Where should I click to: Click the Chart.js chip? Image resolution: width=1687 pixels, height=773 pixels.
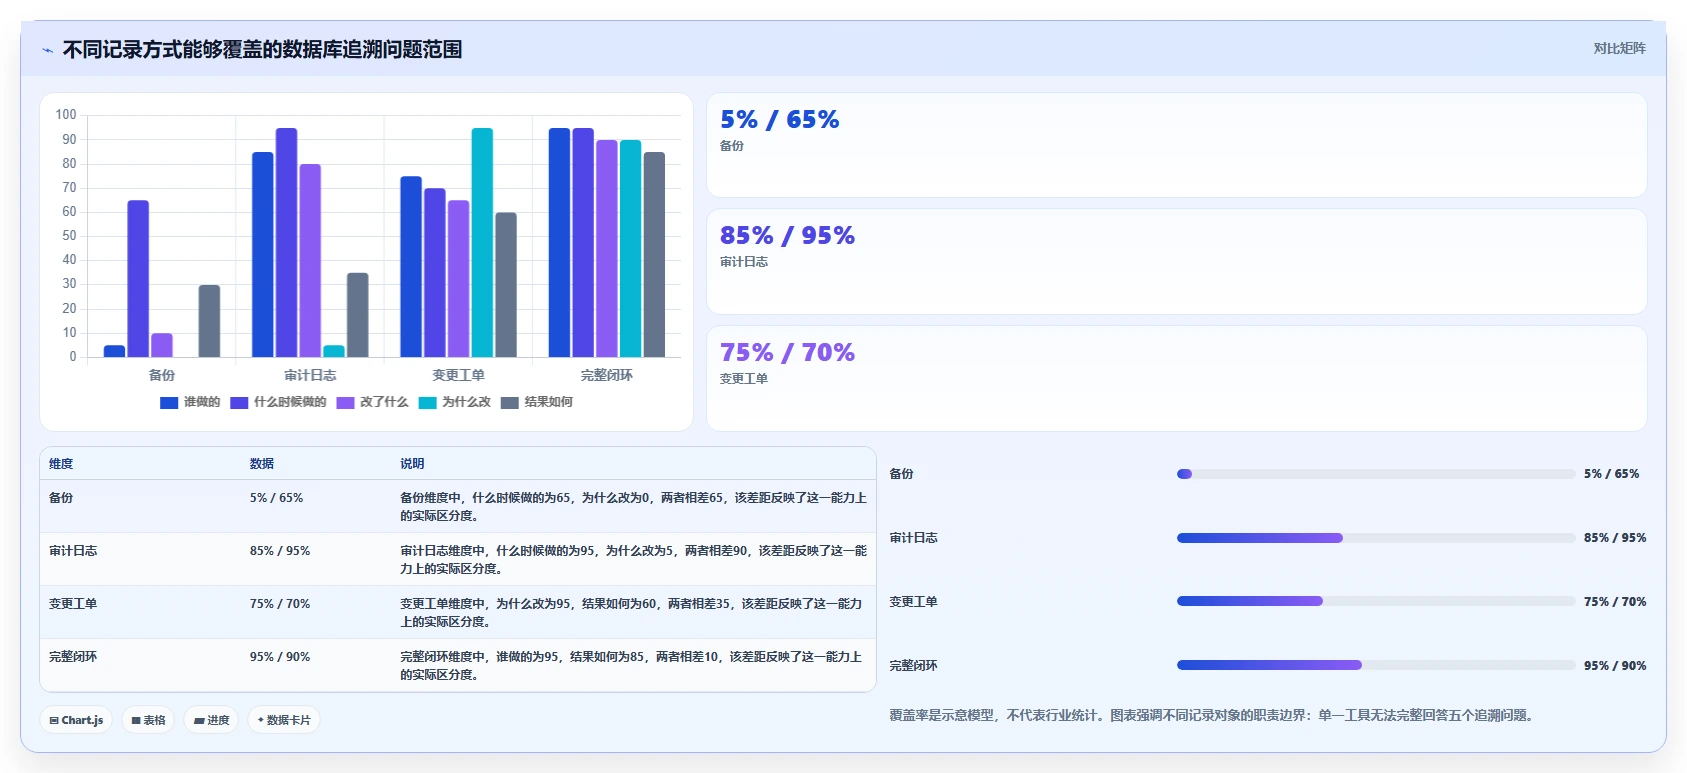click(x=76, y=720)
